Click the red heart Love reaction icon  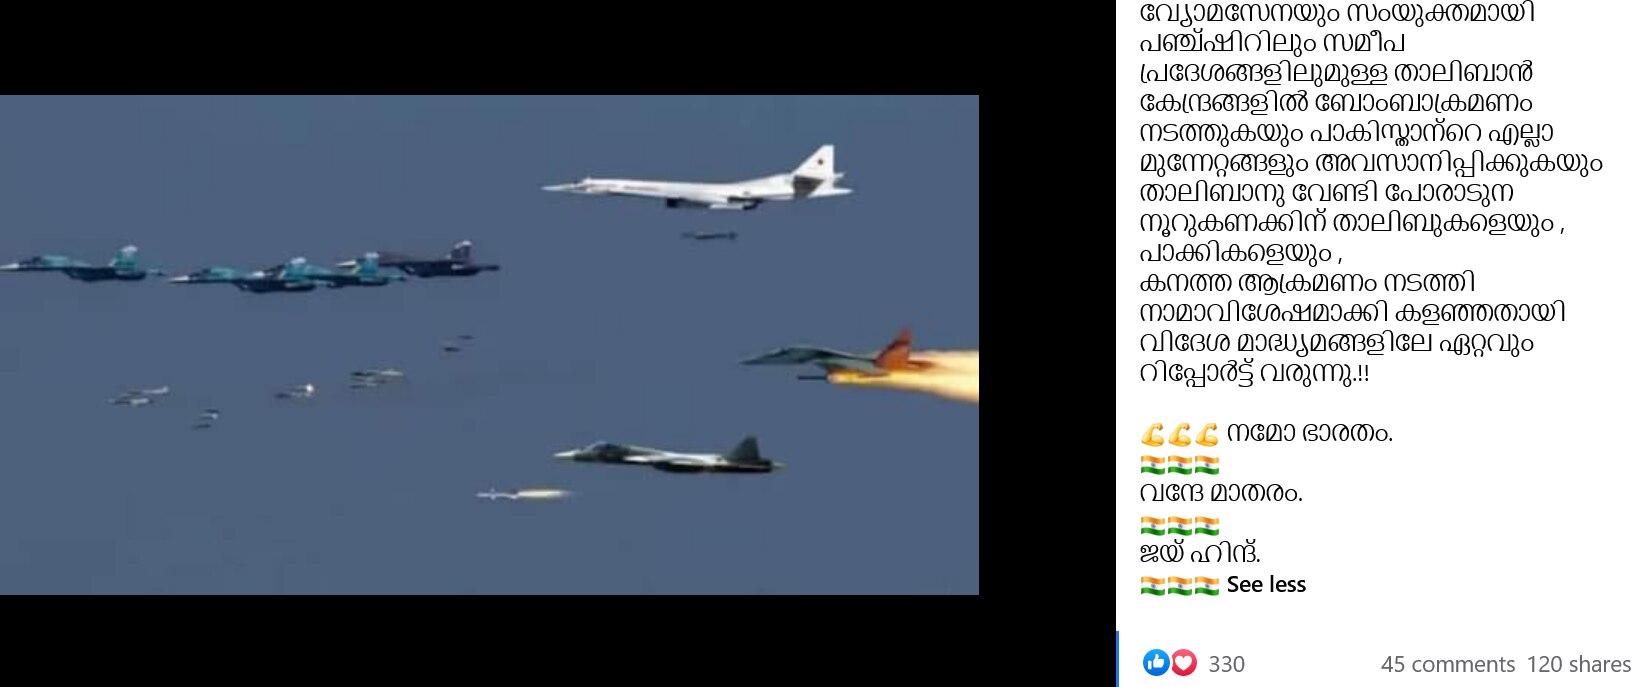pos(1183,662)
